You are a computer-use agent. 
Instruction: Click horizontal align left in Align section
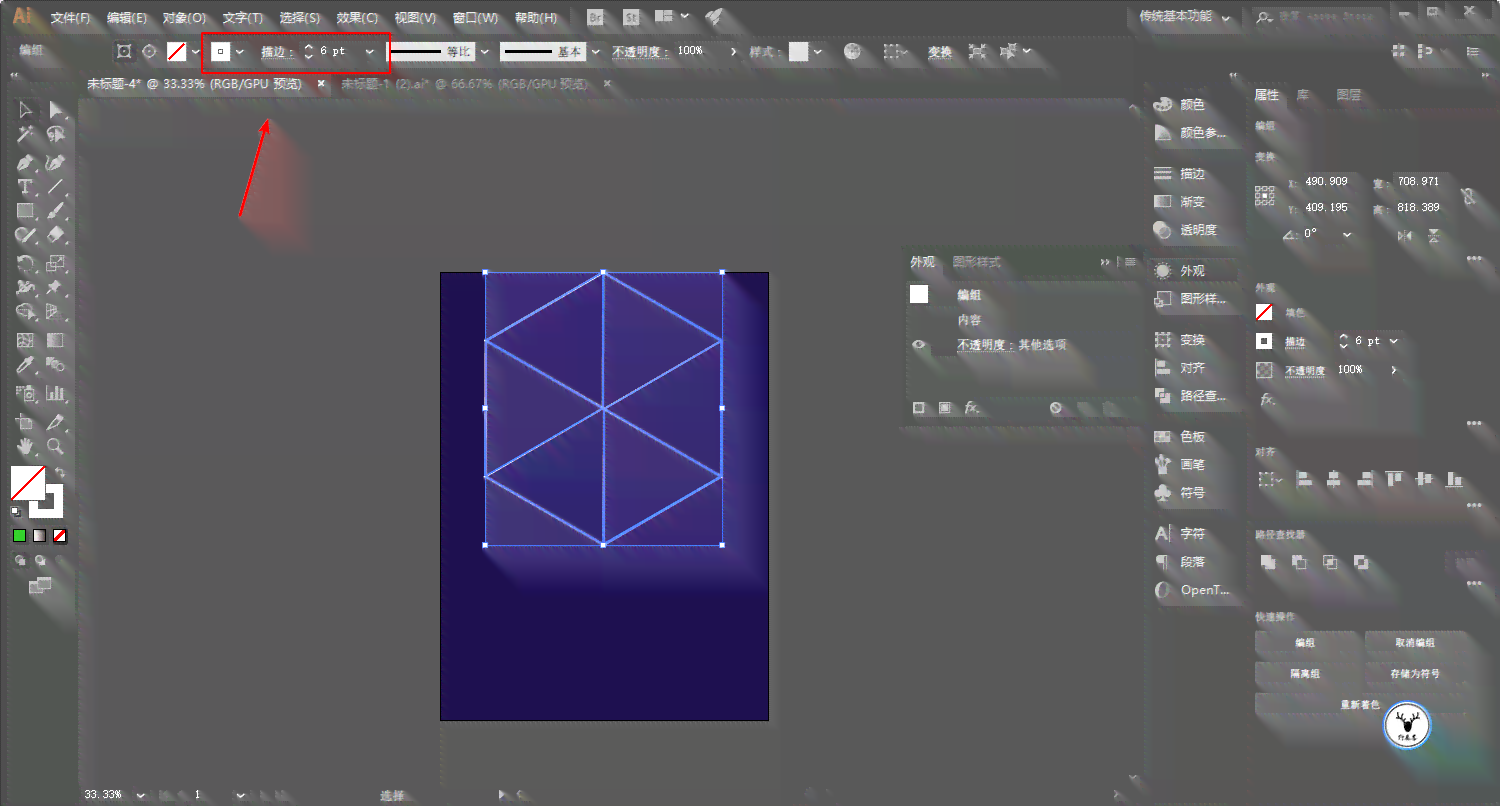tap(1303, 479)
